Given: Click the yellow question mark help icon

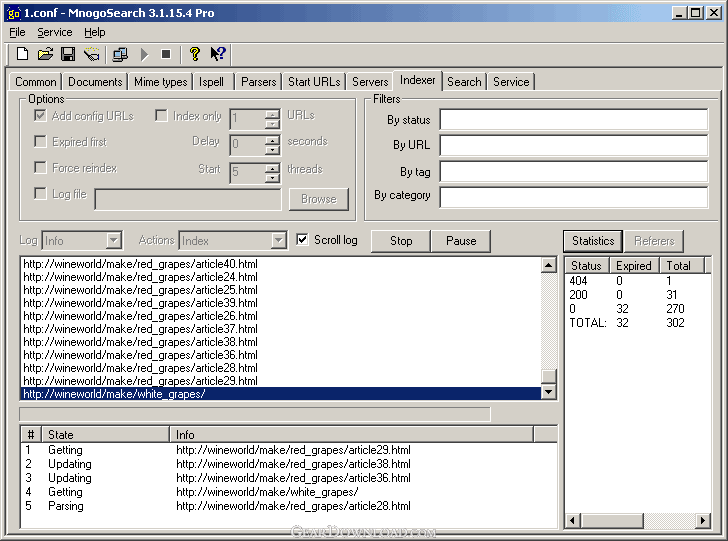Looking at the screenshot, I should [x=195, y=54].
